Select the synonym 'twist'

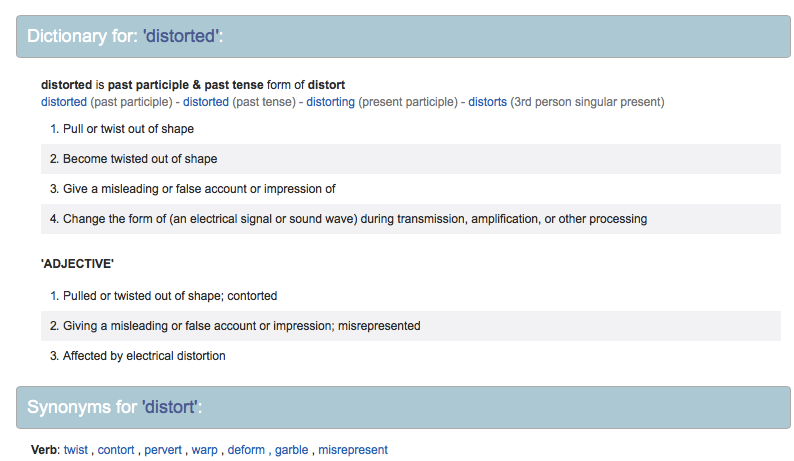(76, 450)
